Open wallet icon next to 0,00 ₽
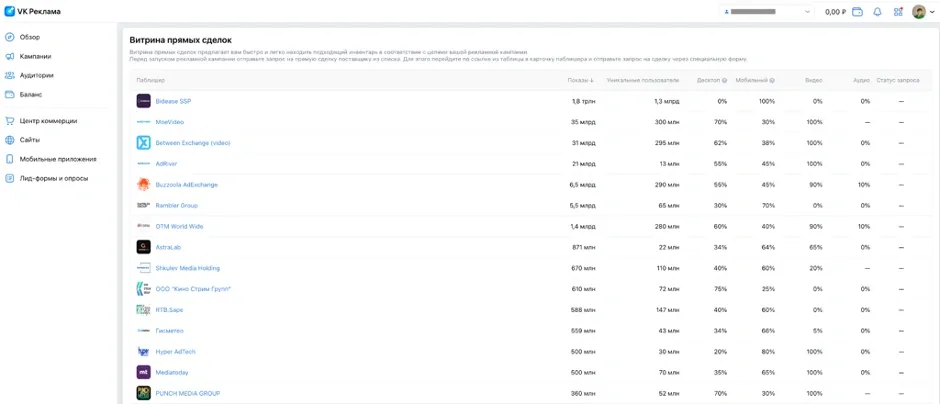941x404 pixels. tap(858, 12)
